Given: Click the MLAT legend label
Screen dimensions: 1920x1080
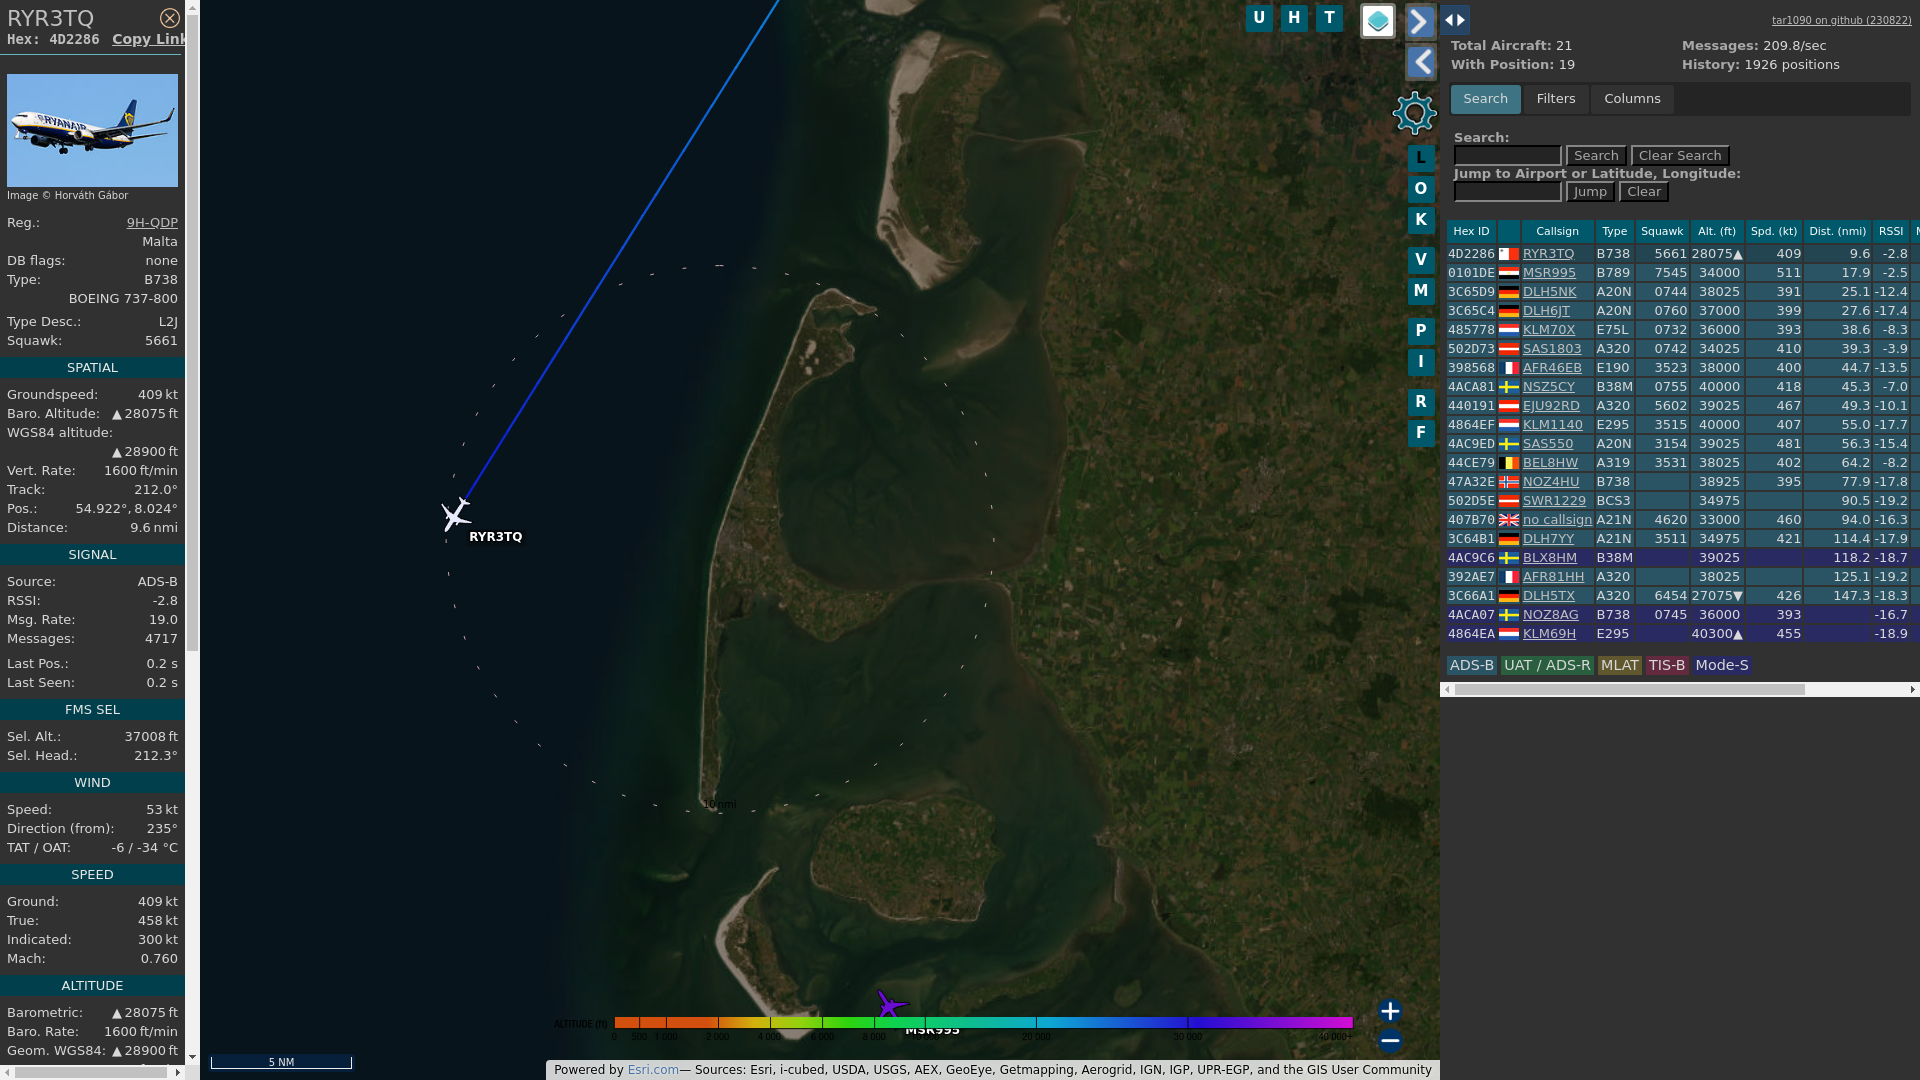Looking at the screenshot, I should [1619, 666].
